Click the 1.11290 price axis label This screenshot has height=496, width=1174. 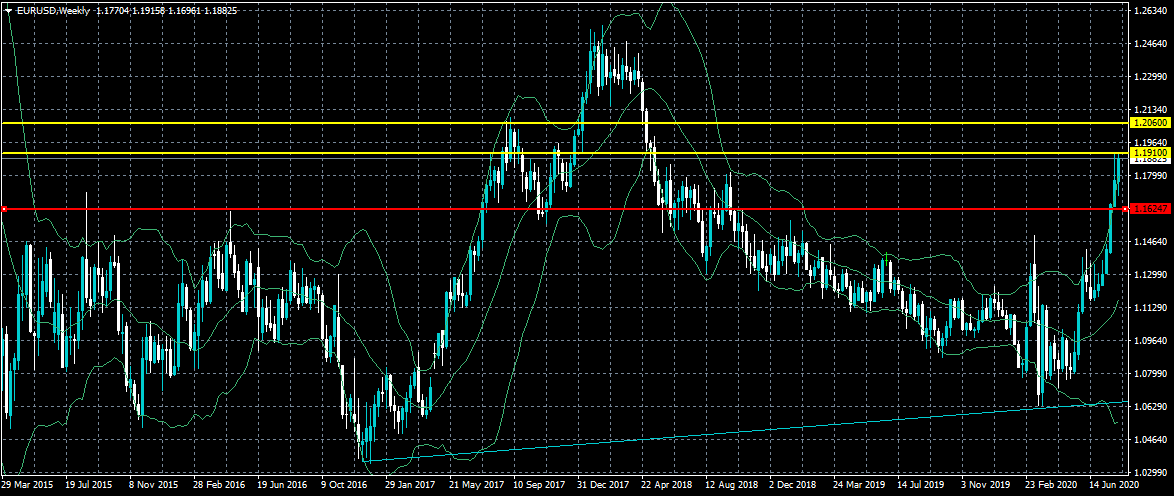[1150, 308]
